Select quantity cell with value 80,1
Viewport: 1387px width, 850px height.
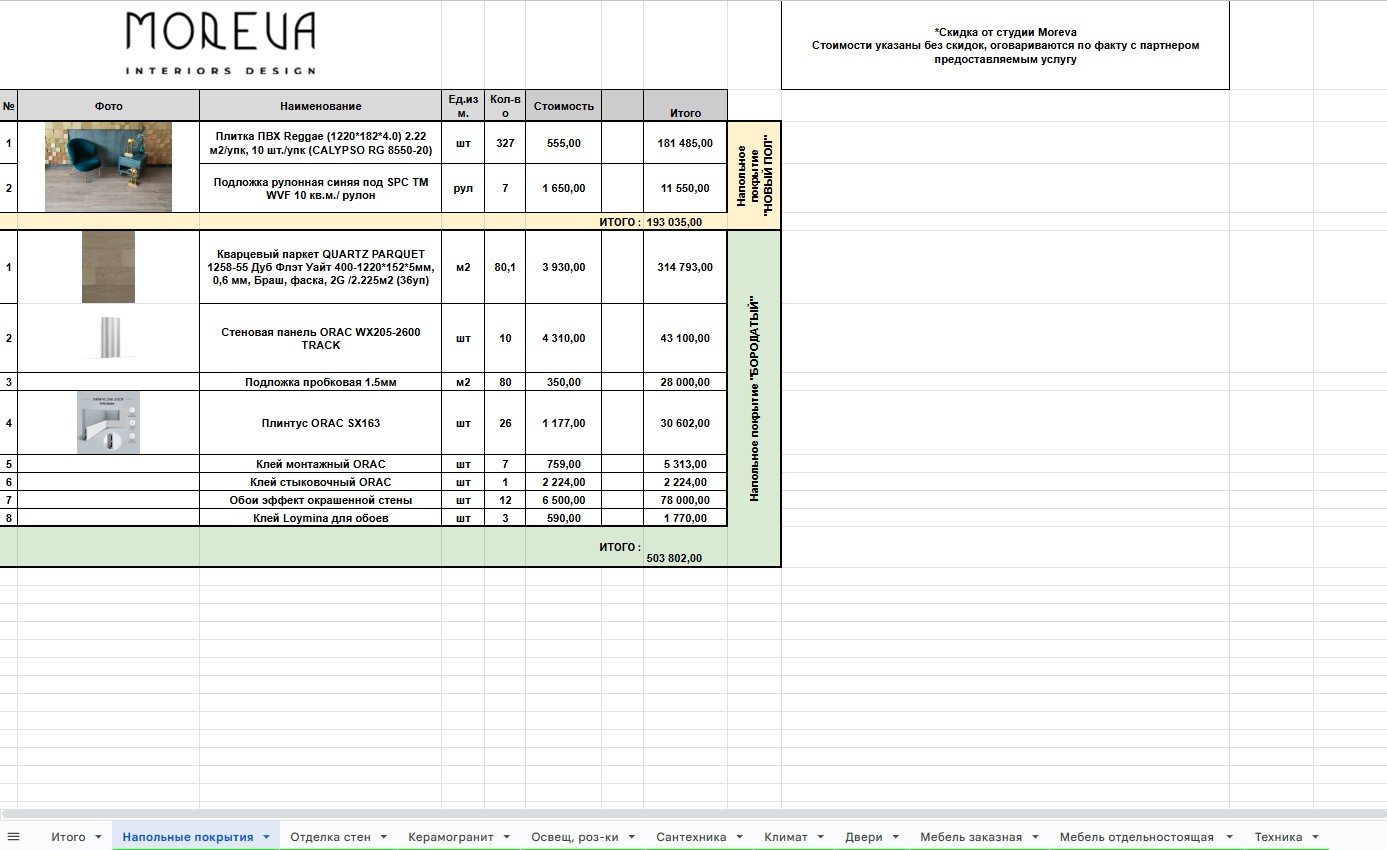[505, 267]
